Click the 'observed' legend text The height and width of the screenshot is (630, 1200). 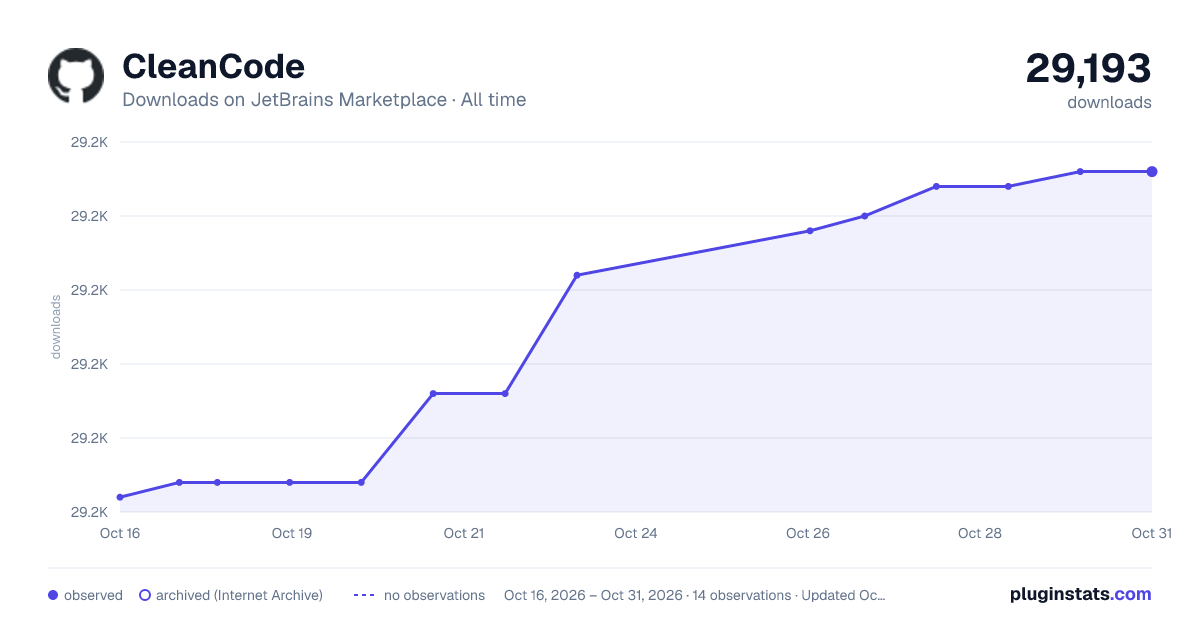(x=93, y=595)
